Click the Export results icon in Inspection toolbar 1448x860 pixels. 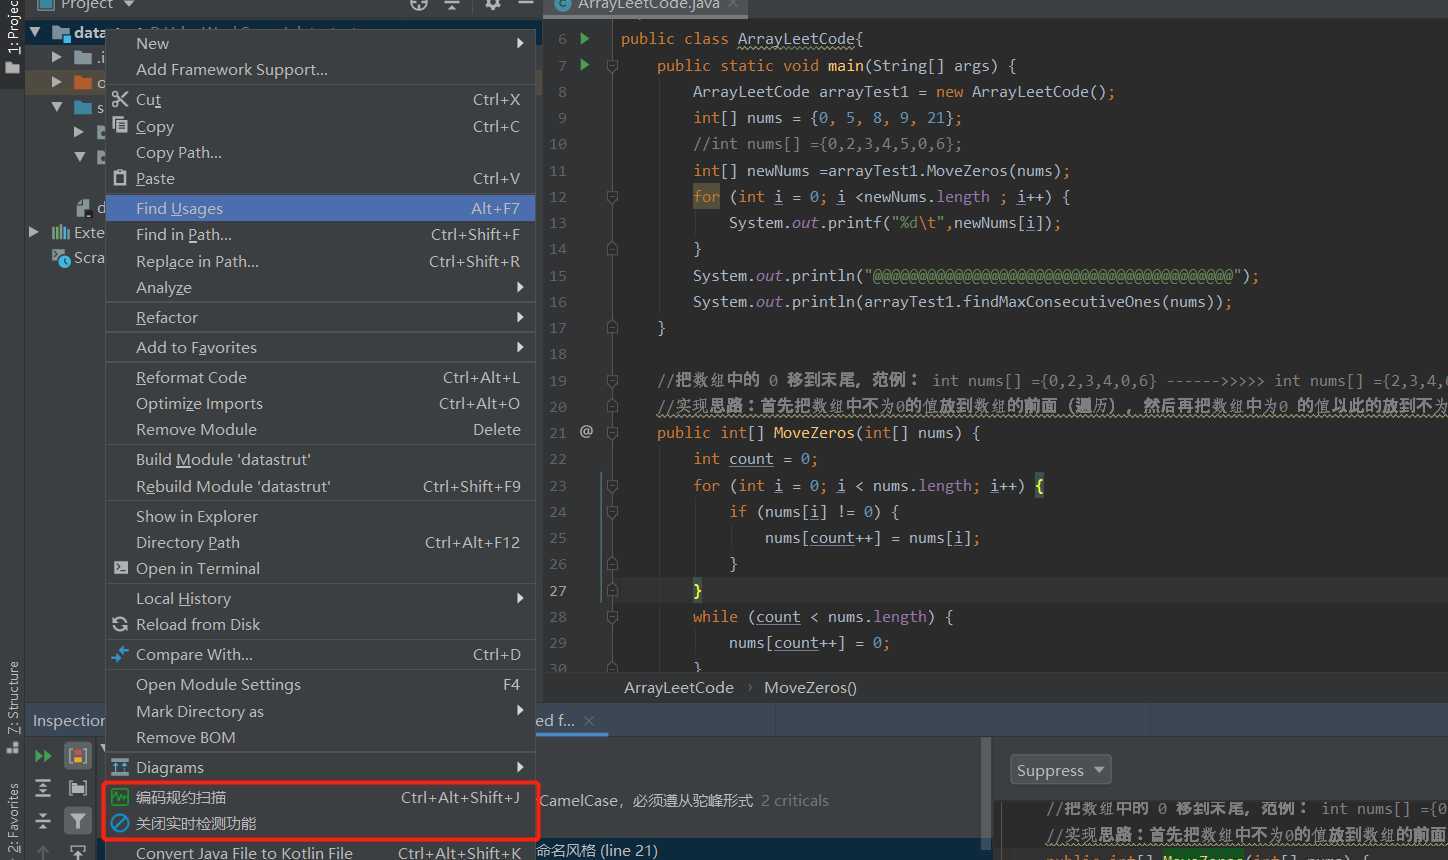pos(78,852)
